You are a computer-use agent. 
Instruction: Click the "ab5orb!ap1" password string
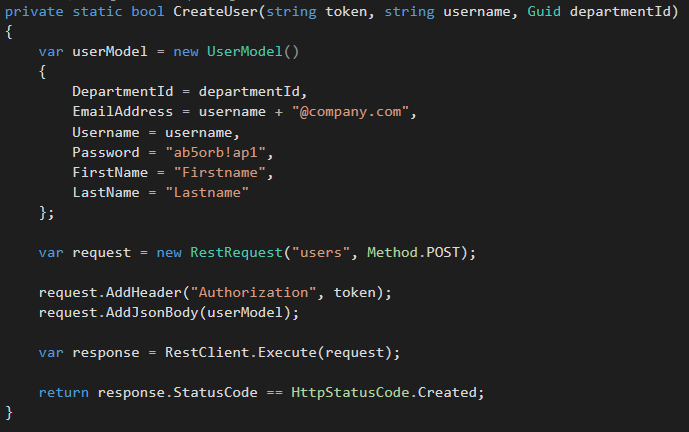tap(216, 152)
